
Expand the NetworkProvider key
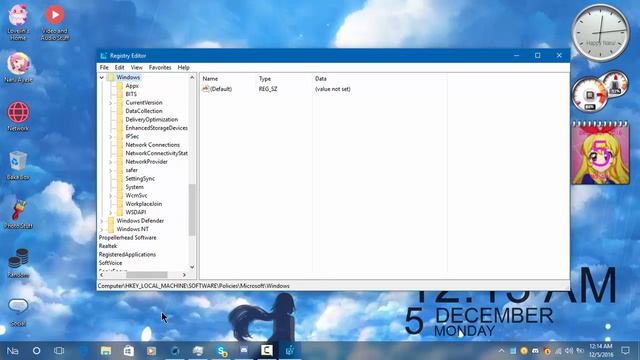tap(111, 162)
